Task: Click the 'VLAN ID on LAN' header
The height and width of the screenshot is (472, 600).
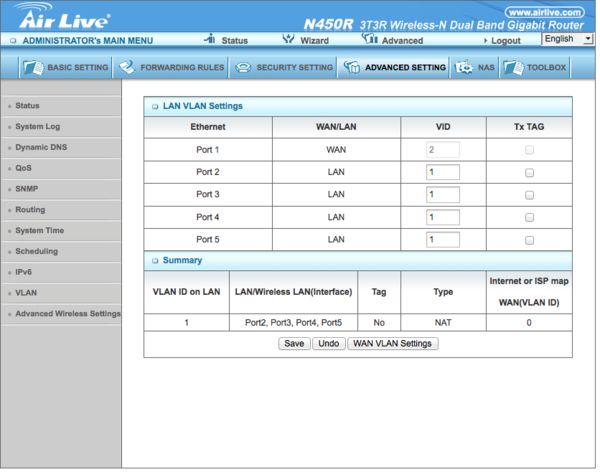Action: point(186,292)
